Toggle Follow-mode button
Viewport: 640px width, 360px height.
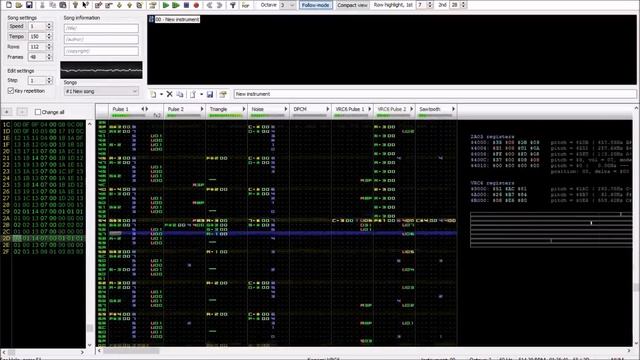[x=316, y=5]
